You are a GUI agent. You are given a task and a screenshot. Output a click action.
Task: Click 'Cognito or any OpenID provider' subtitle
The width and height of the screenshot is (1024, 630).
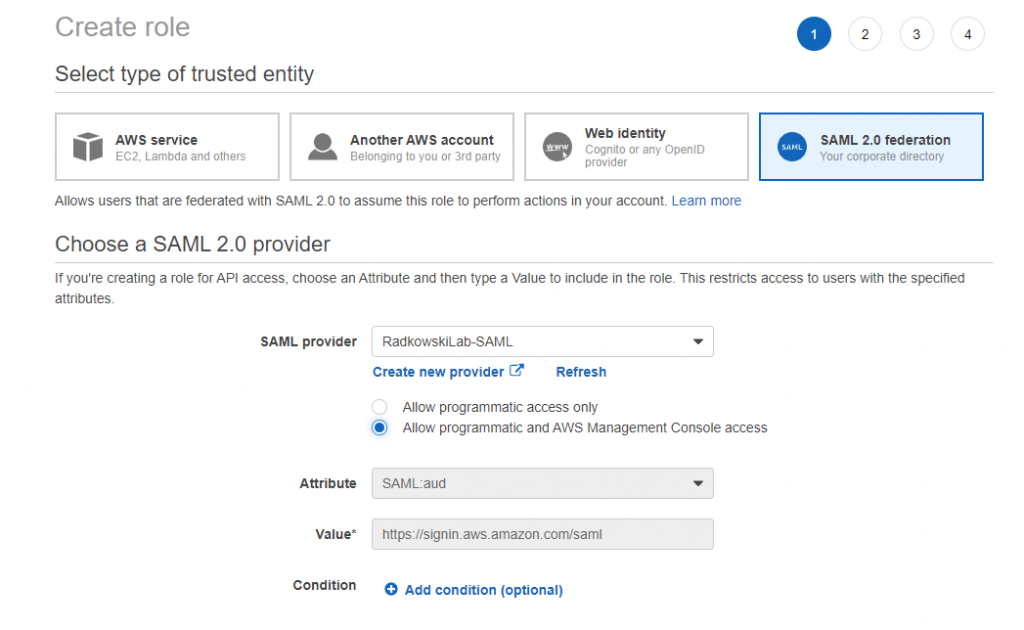click(x=645, y=155)
